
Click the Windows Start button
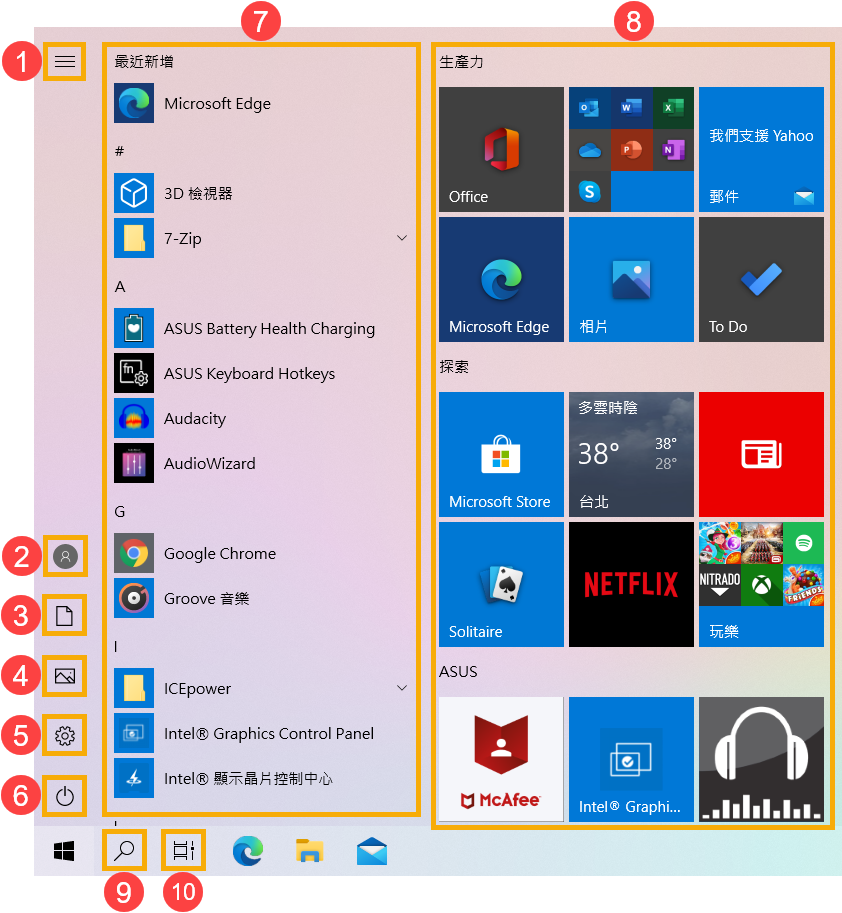[65, 851]
